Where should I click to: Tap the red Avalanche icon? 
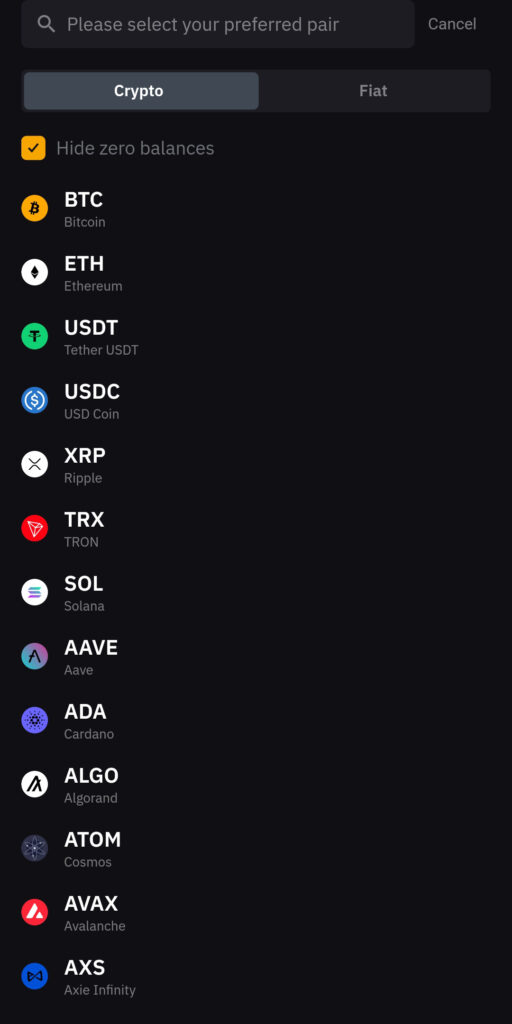[35, 912]
